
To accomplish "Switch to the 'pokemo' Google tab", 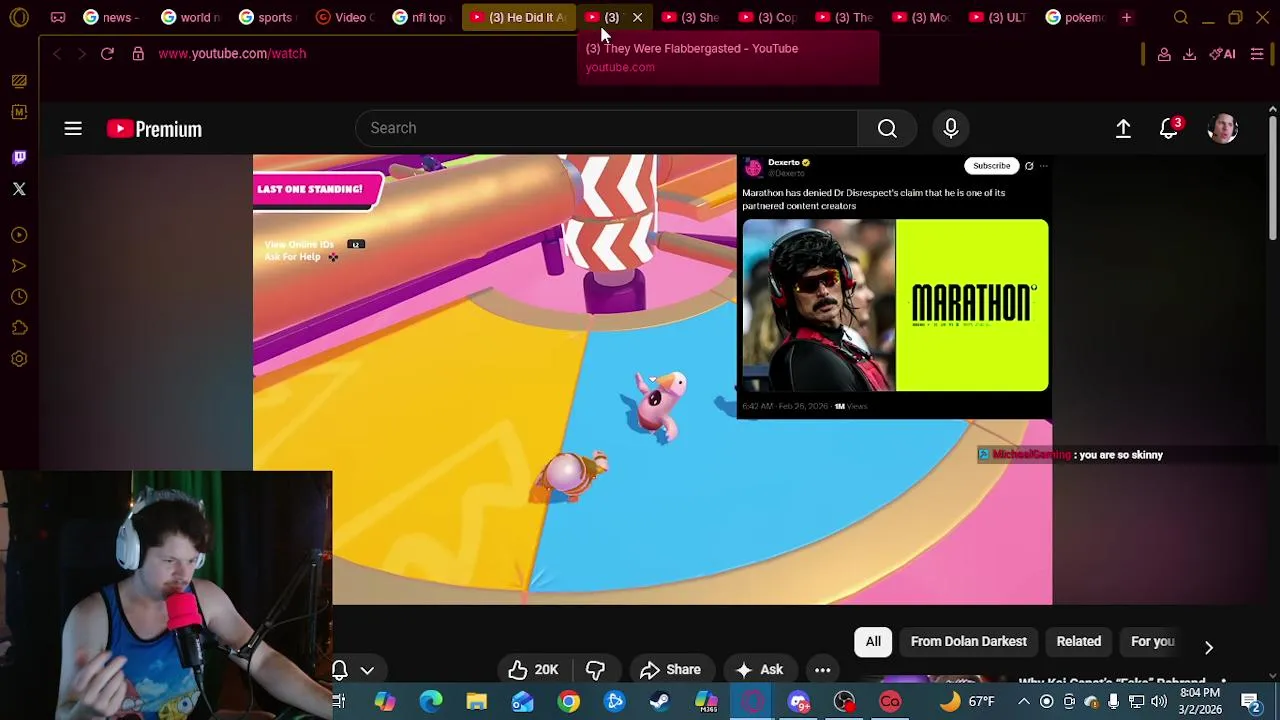I will (1076, 17).
